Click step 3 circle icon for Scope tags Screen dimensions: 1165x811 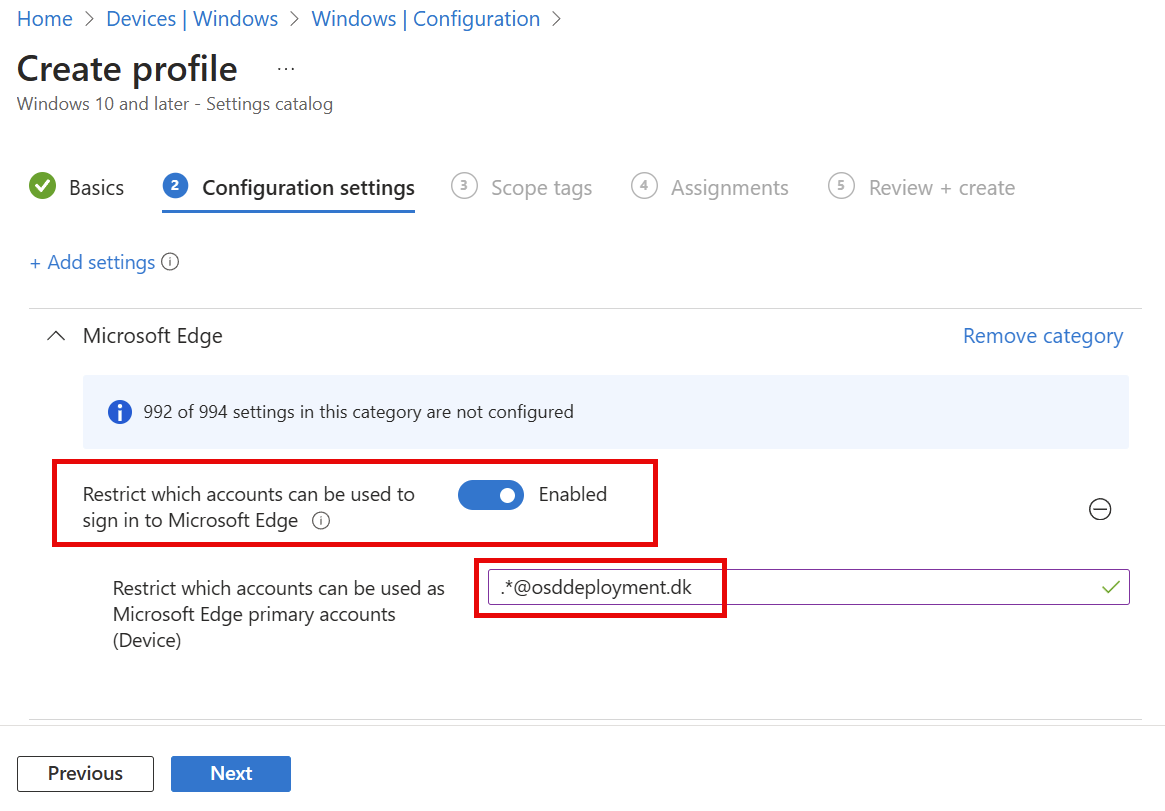point(464,186)
